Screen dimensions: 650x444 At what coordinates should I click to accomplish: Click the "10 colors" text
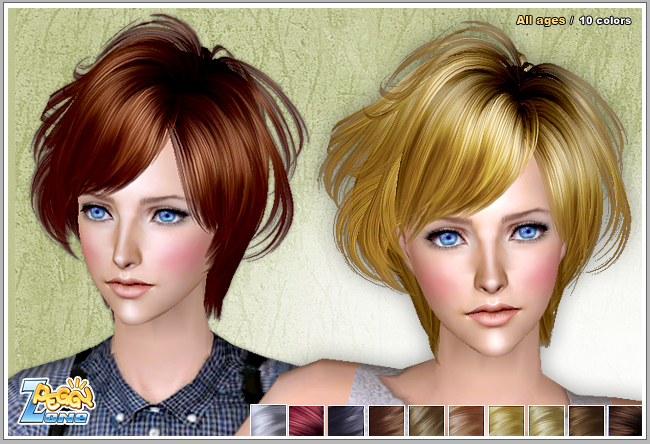click(x=603, y=20)
